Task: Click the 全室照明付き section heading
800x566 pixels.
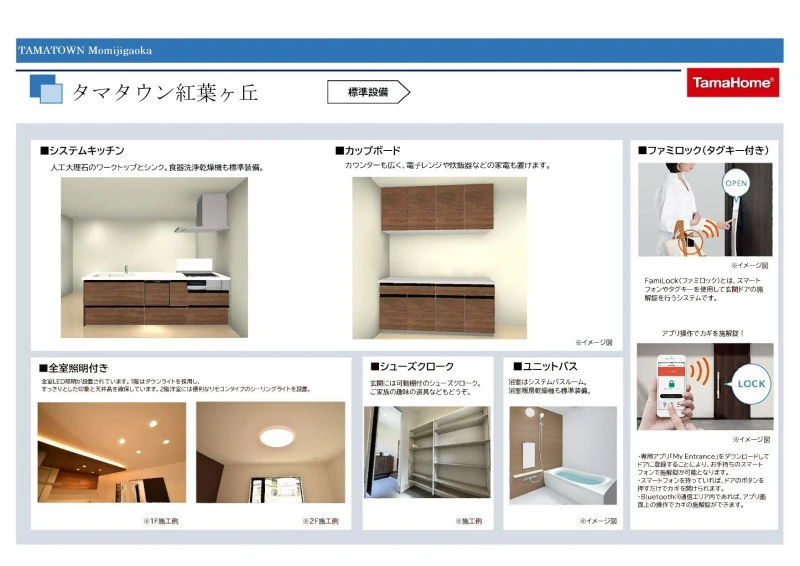Action: (73, 367)
